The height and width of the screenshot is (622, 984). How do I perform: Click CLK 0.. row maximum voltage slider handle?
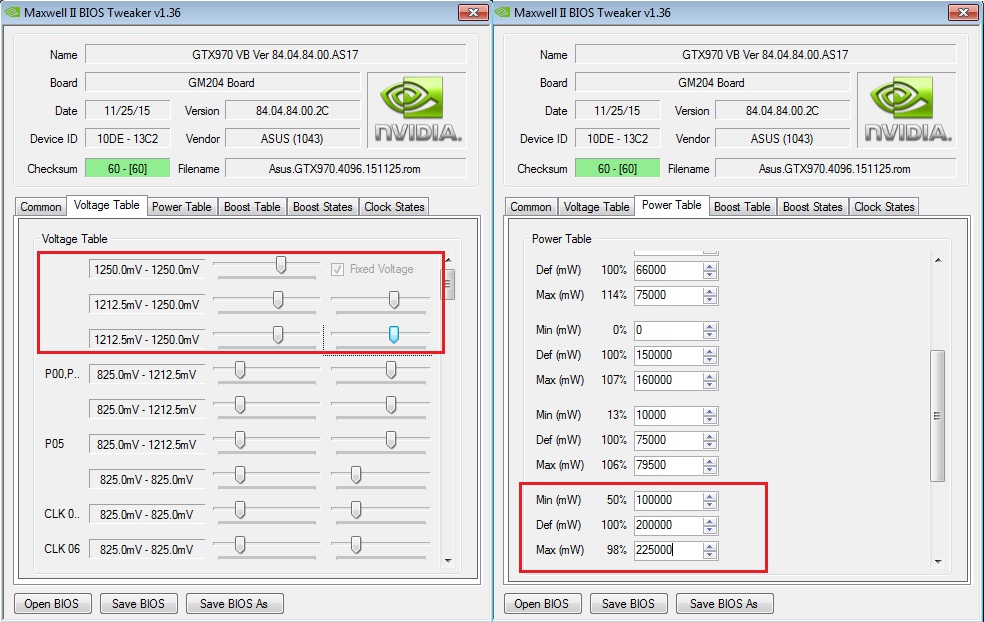(356, 509)
